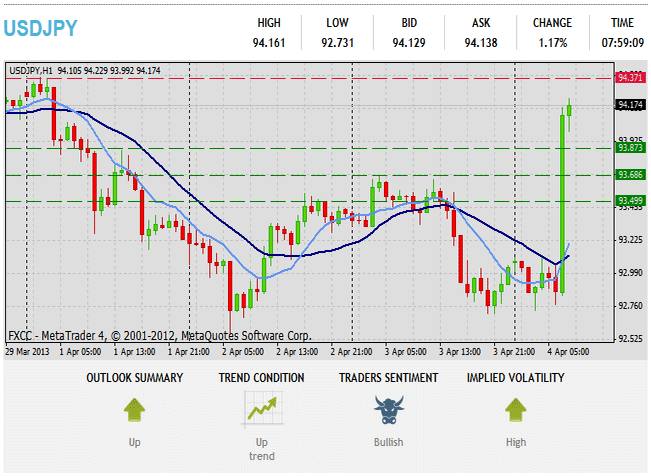
Task: Click the FXCC MetaTrader 4 copyright text
Action: coord(160,336)
